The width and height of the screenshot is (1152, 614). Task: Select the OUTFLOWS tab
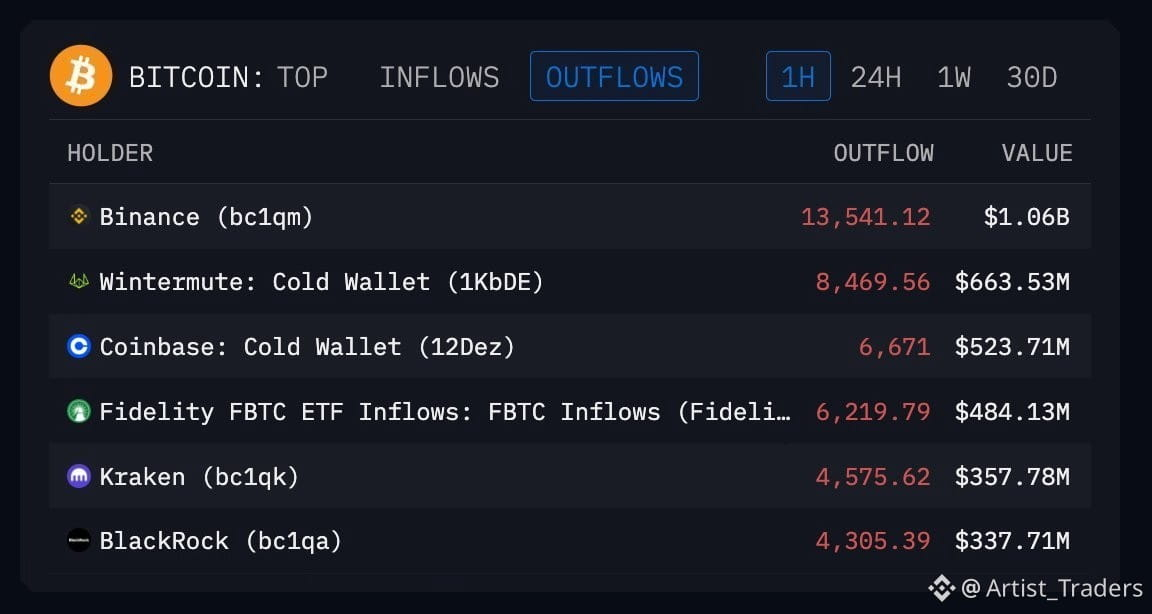614,76
